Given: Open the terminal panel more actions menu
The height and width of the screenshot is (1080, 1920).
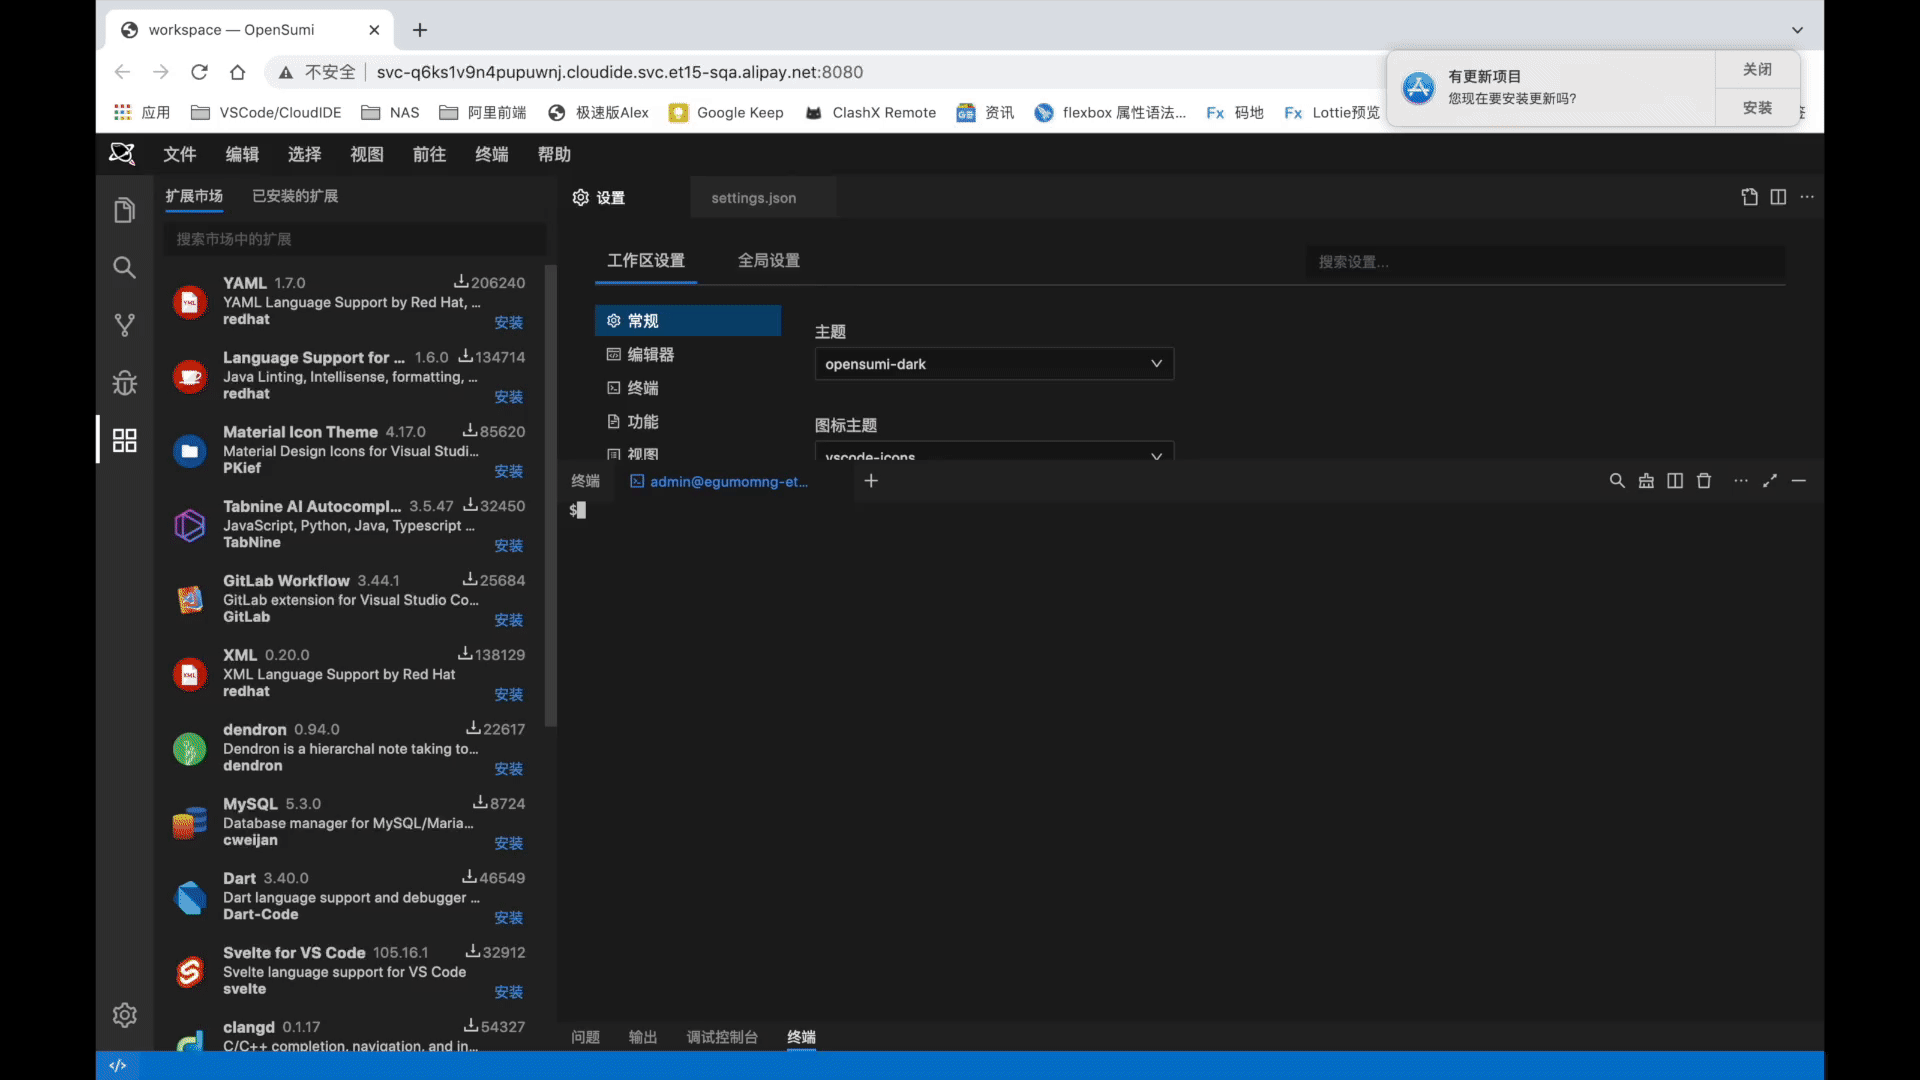Looking at the screenshot, I should point(1741,481).
